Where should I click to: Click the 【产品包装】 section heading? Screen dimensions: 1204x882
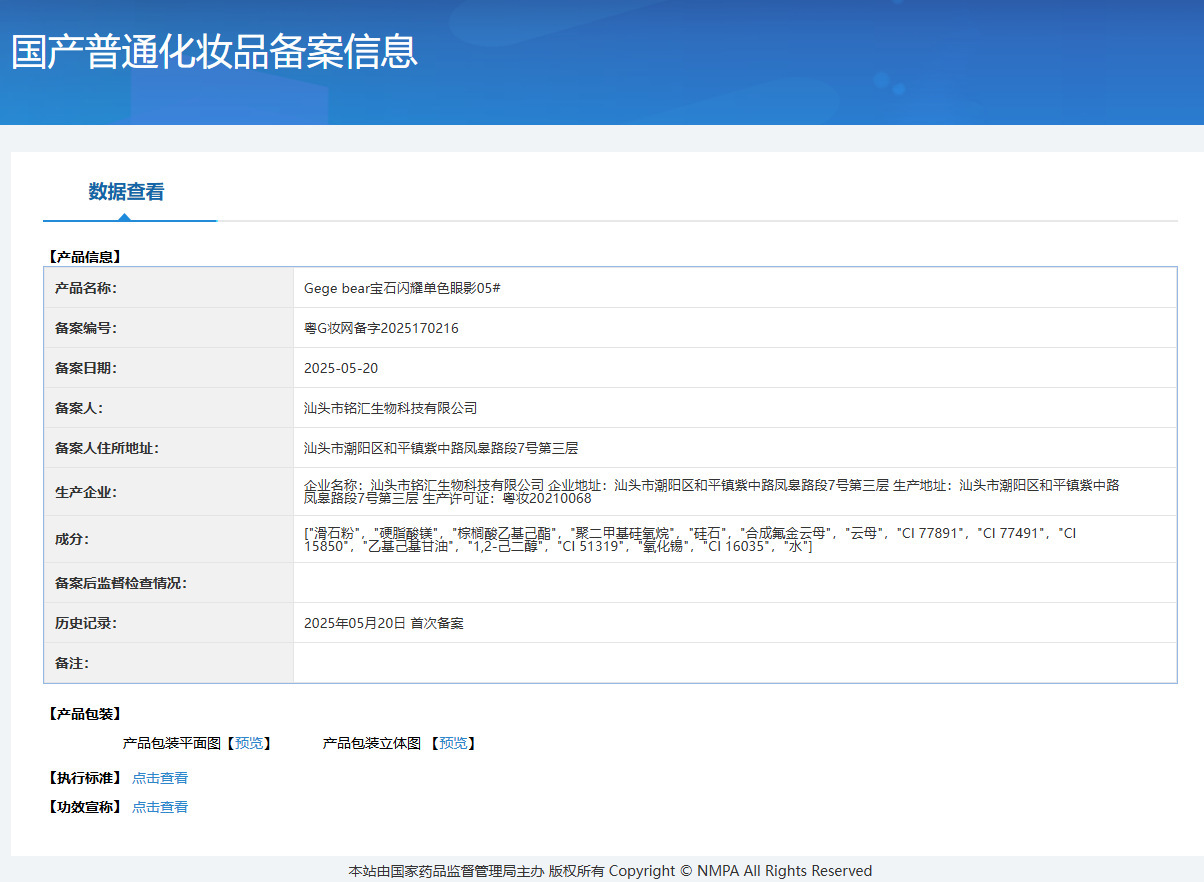coord(84,714)
